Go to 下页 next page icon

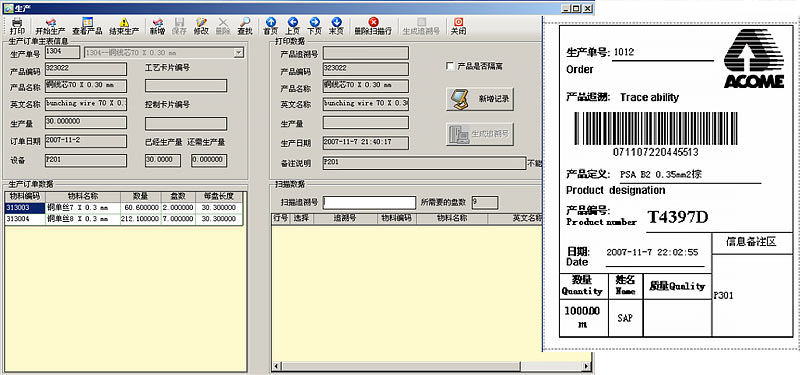coord(314,22)
